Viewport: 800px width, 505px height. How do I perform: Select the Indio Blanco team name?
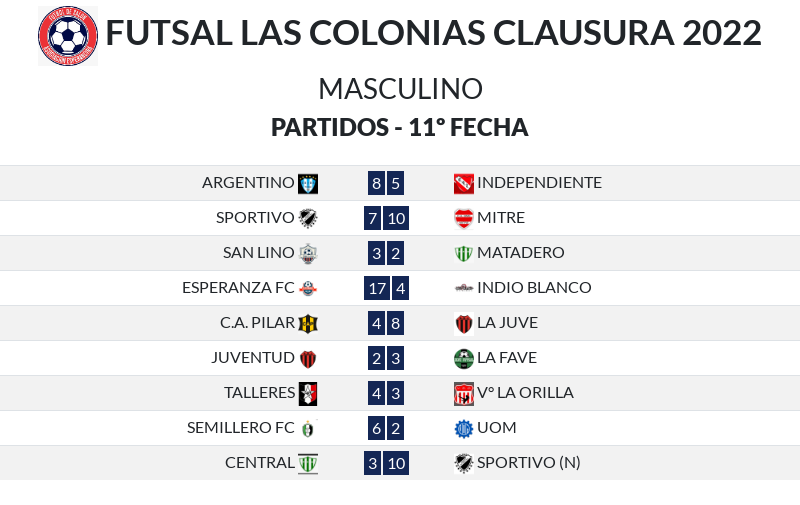[x=534, y=288]
